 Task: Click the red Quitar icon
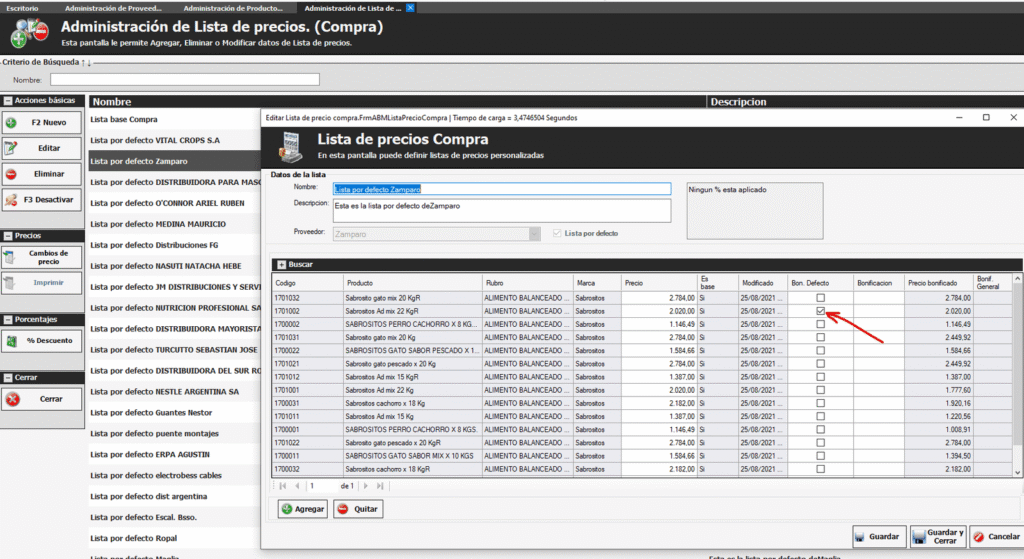pyautogui.click(x=342, y=509)
